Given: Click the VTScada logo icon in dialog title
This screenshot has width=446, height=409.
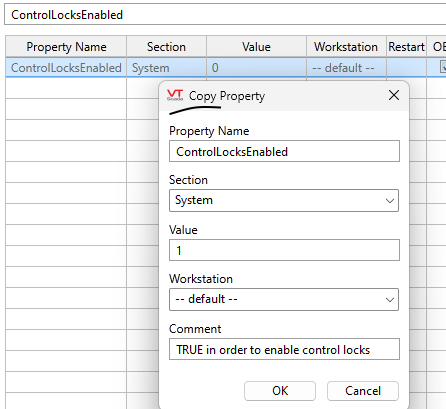Looking at the screenshot, I should coord(175,95).
